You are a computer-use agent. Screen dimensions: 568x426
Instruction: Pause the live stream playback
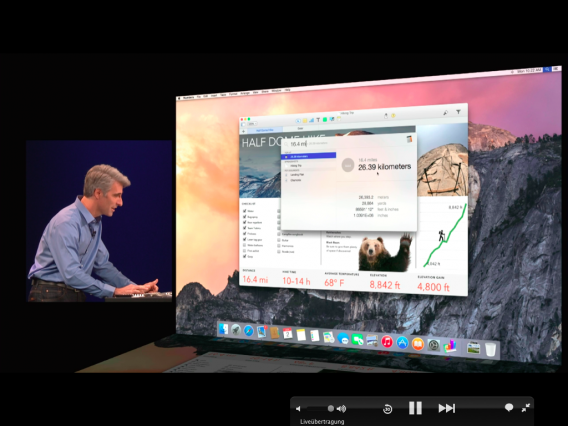[x=415, y=408]
